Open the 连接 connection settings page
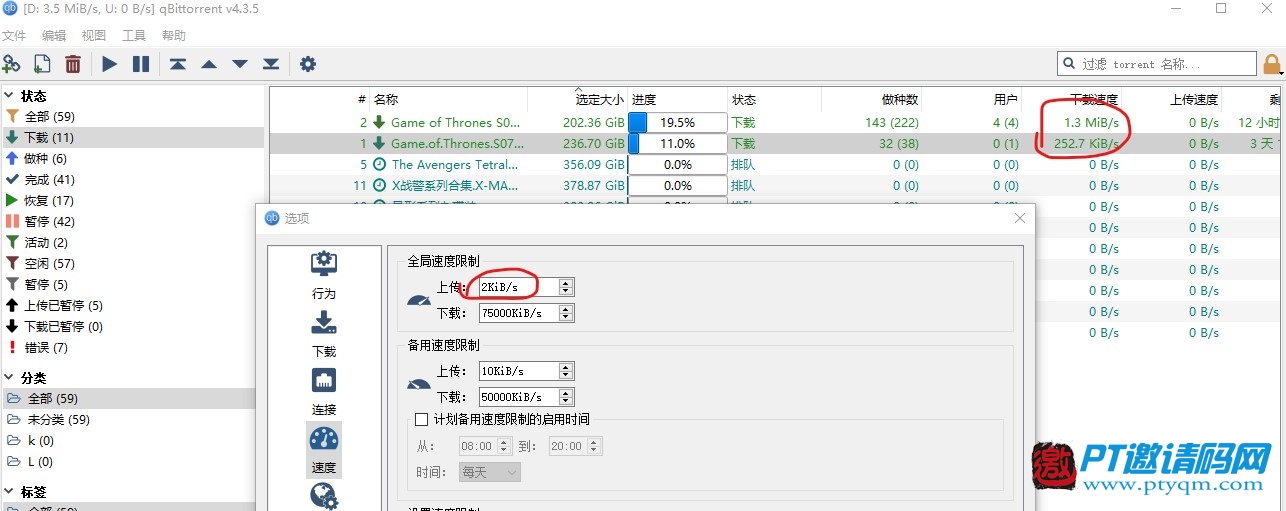Image resolution: width=1286 pixels, height=511 pixels. (x=324, y=392)
